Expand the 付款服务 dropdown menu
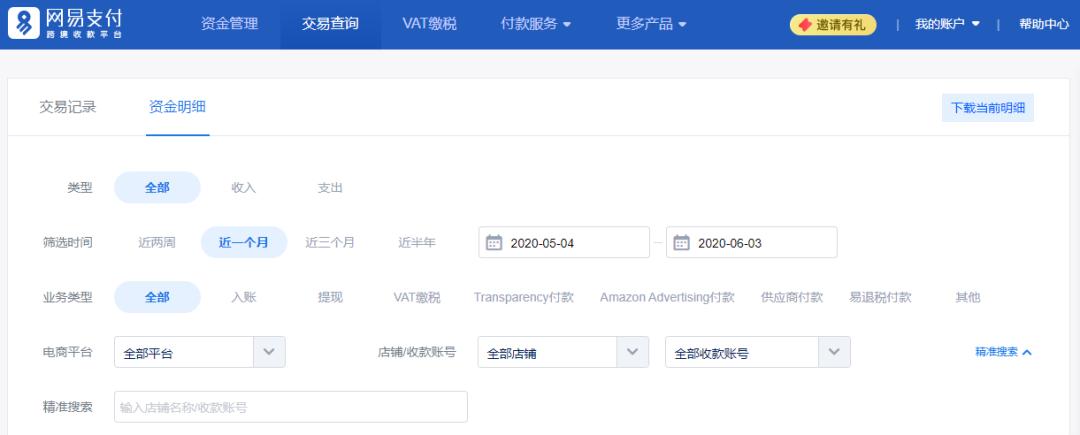Image resolution: width=1080 pixels, height=435 pixels. [x=536, y=24]
